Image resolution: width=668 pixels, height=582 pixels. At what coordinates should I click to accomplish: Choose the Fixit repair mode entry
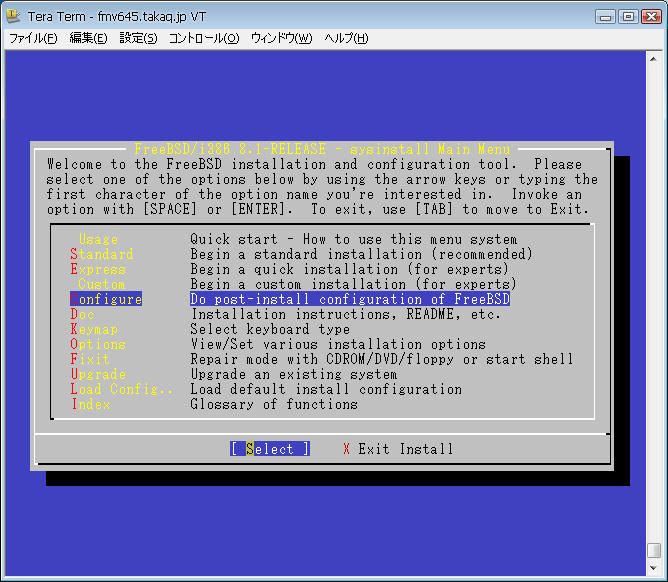pyautogui.click(x=90, y=360)
